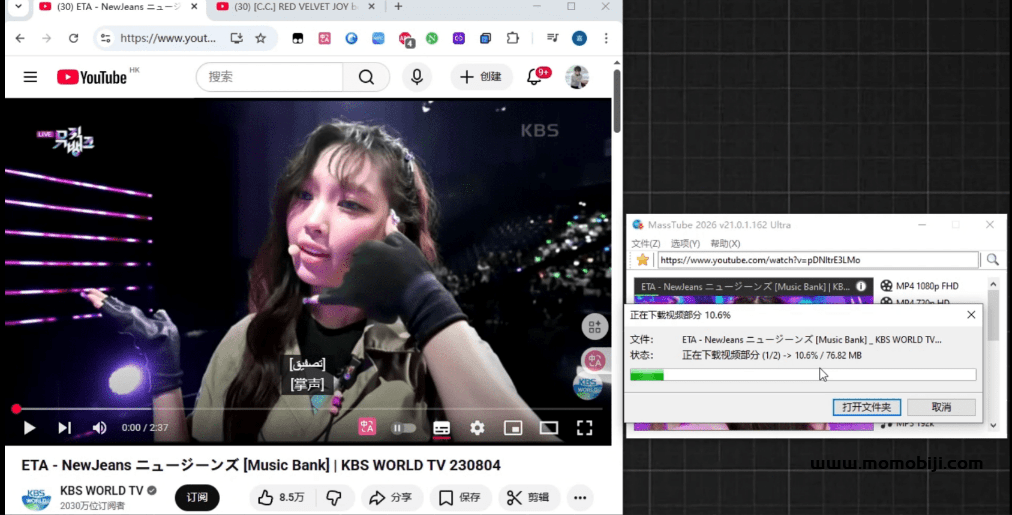Expand more actions (three dots) under video

[x=580, y=497]
